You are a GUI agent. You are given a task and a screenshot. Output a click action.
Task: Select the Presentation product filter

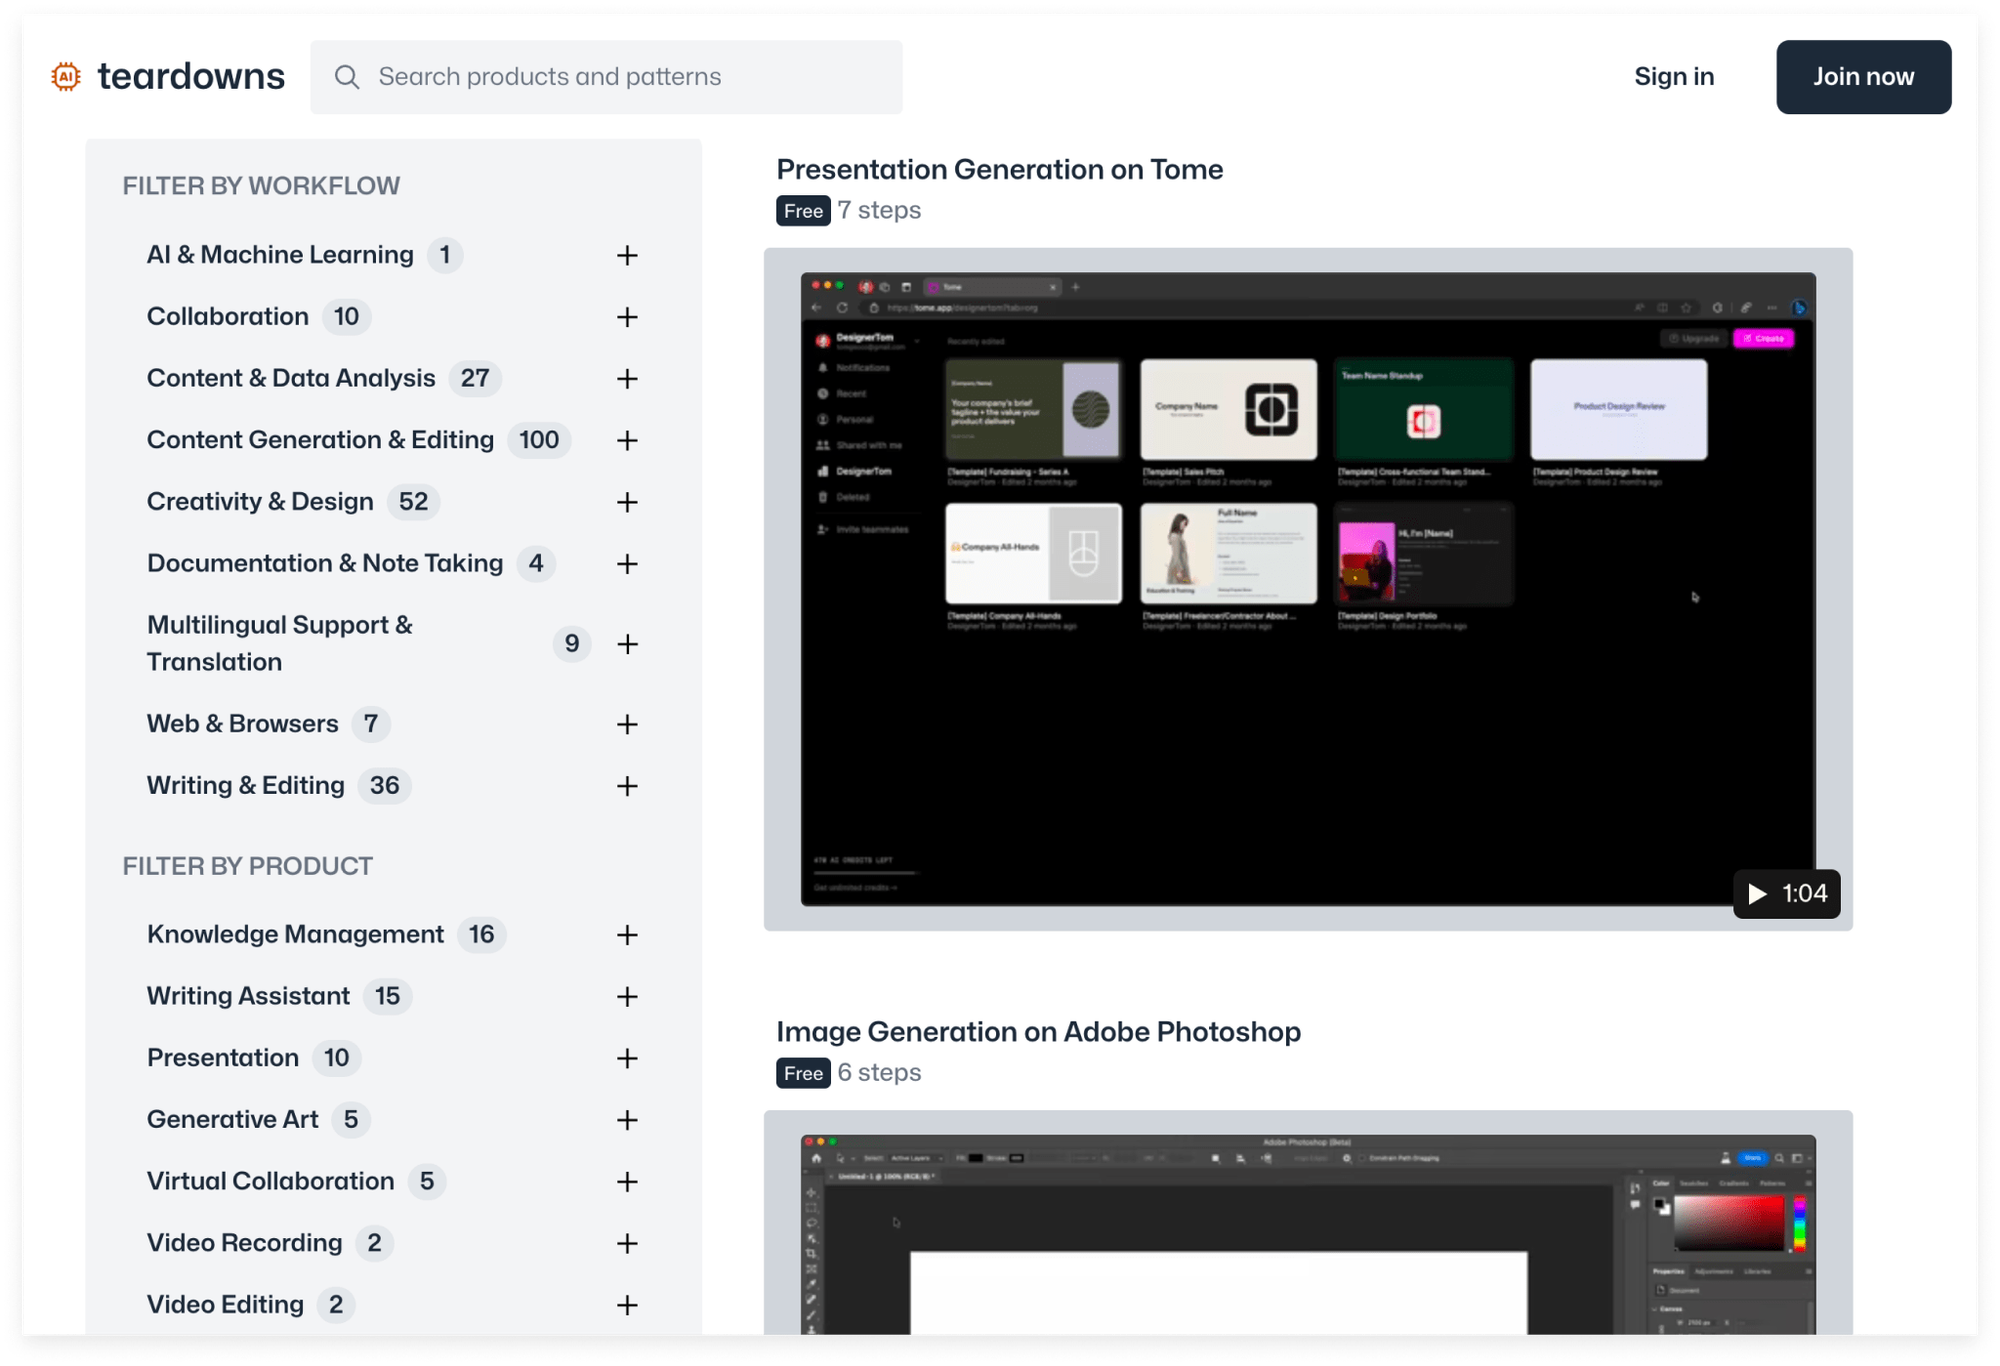[x=223, y=1058]
